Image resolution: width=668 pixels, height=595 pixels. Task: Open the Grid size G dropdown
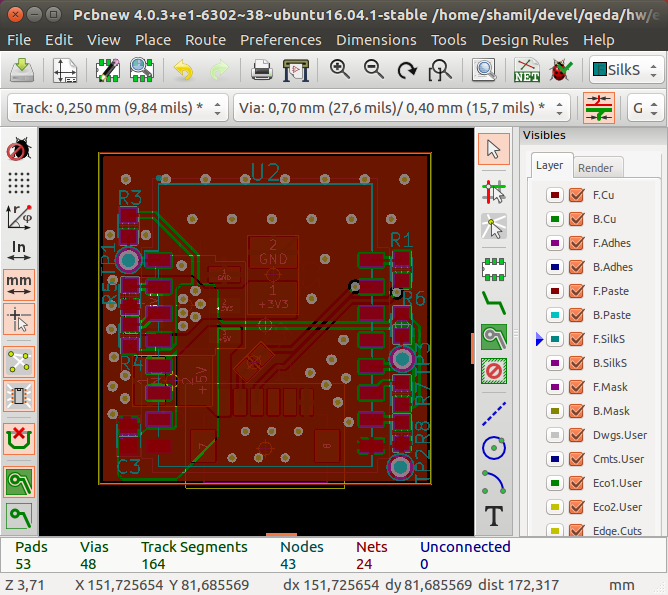click(645, 108)
